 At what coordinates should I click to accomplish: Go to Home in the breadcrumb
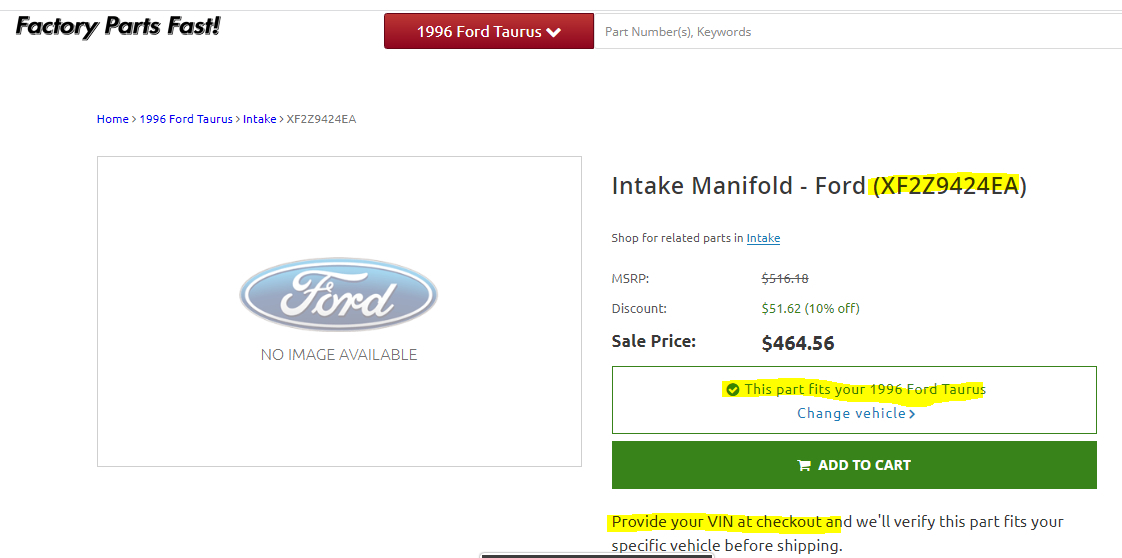(112, 119)
